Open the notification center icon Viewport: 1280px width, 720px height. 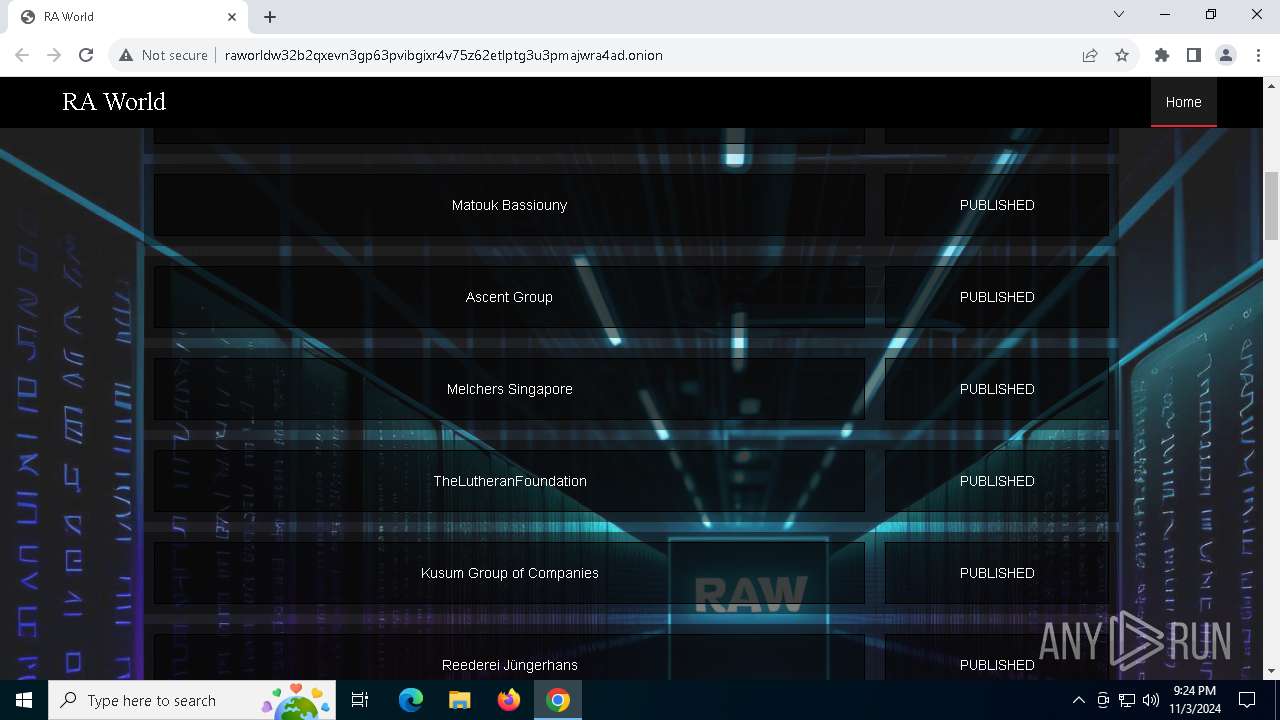pos(1247,700)
